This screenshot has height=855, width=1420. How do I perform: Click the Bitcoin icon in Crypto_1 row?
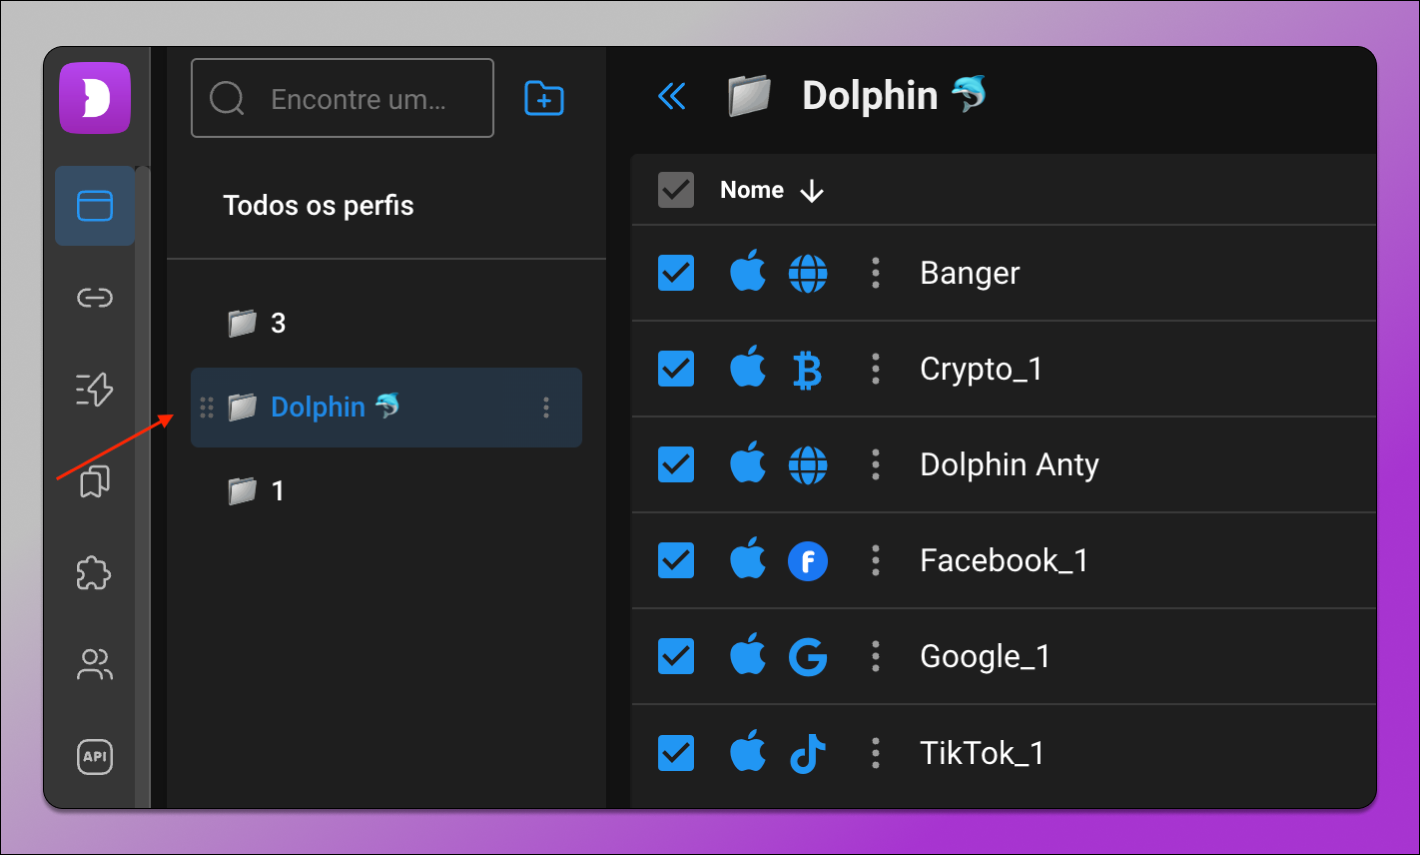808,370
